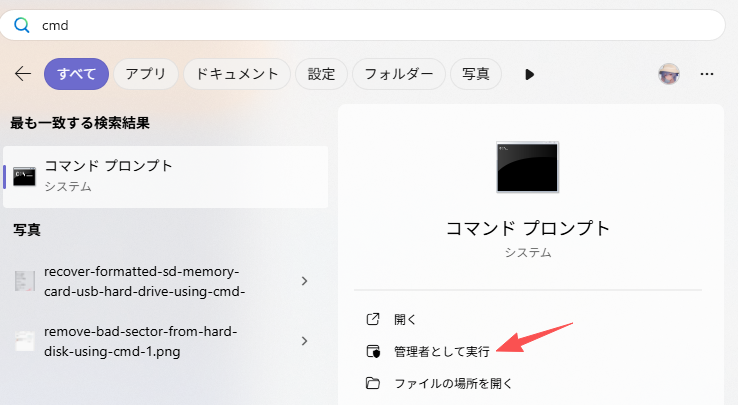Click the Command Prompt icon in results list
Image resolution: width=738 pixels, height=405 pixels.
click(x=24, y=177)
